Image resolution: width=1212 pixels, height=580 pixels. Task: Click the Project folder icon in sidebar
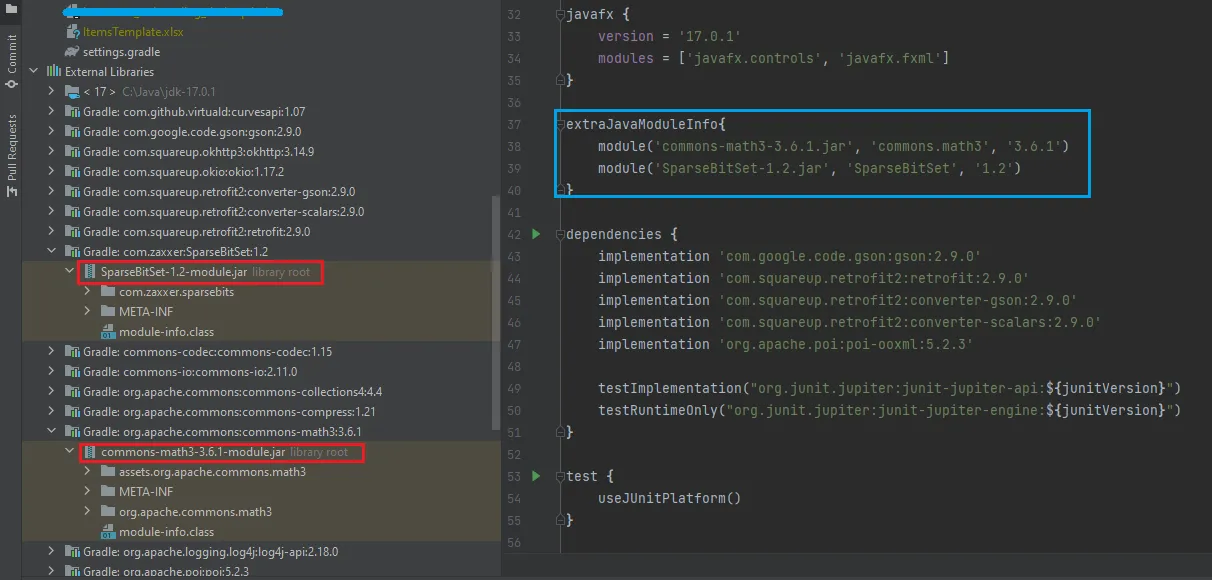pyautogui.click(x=11, y=7)
